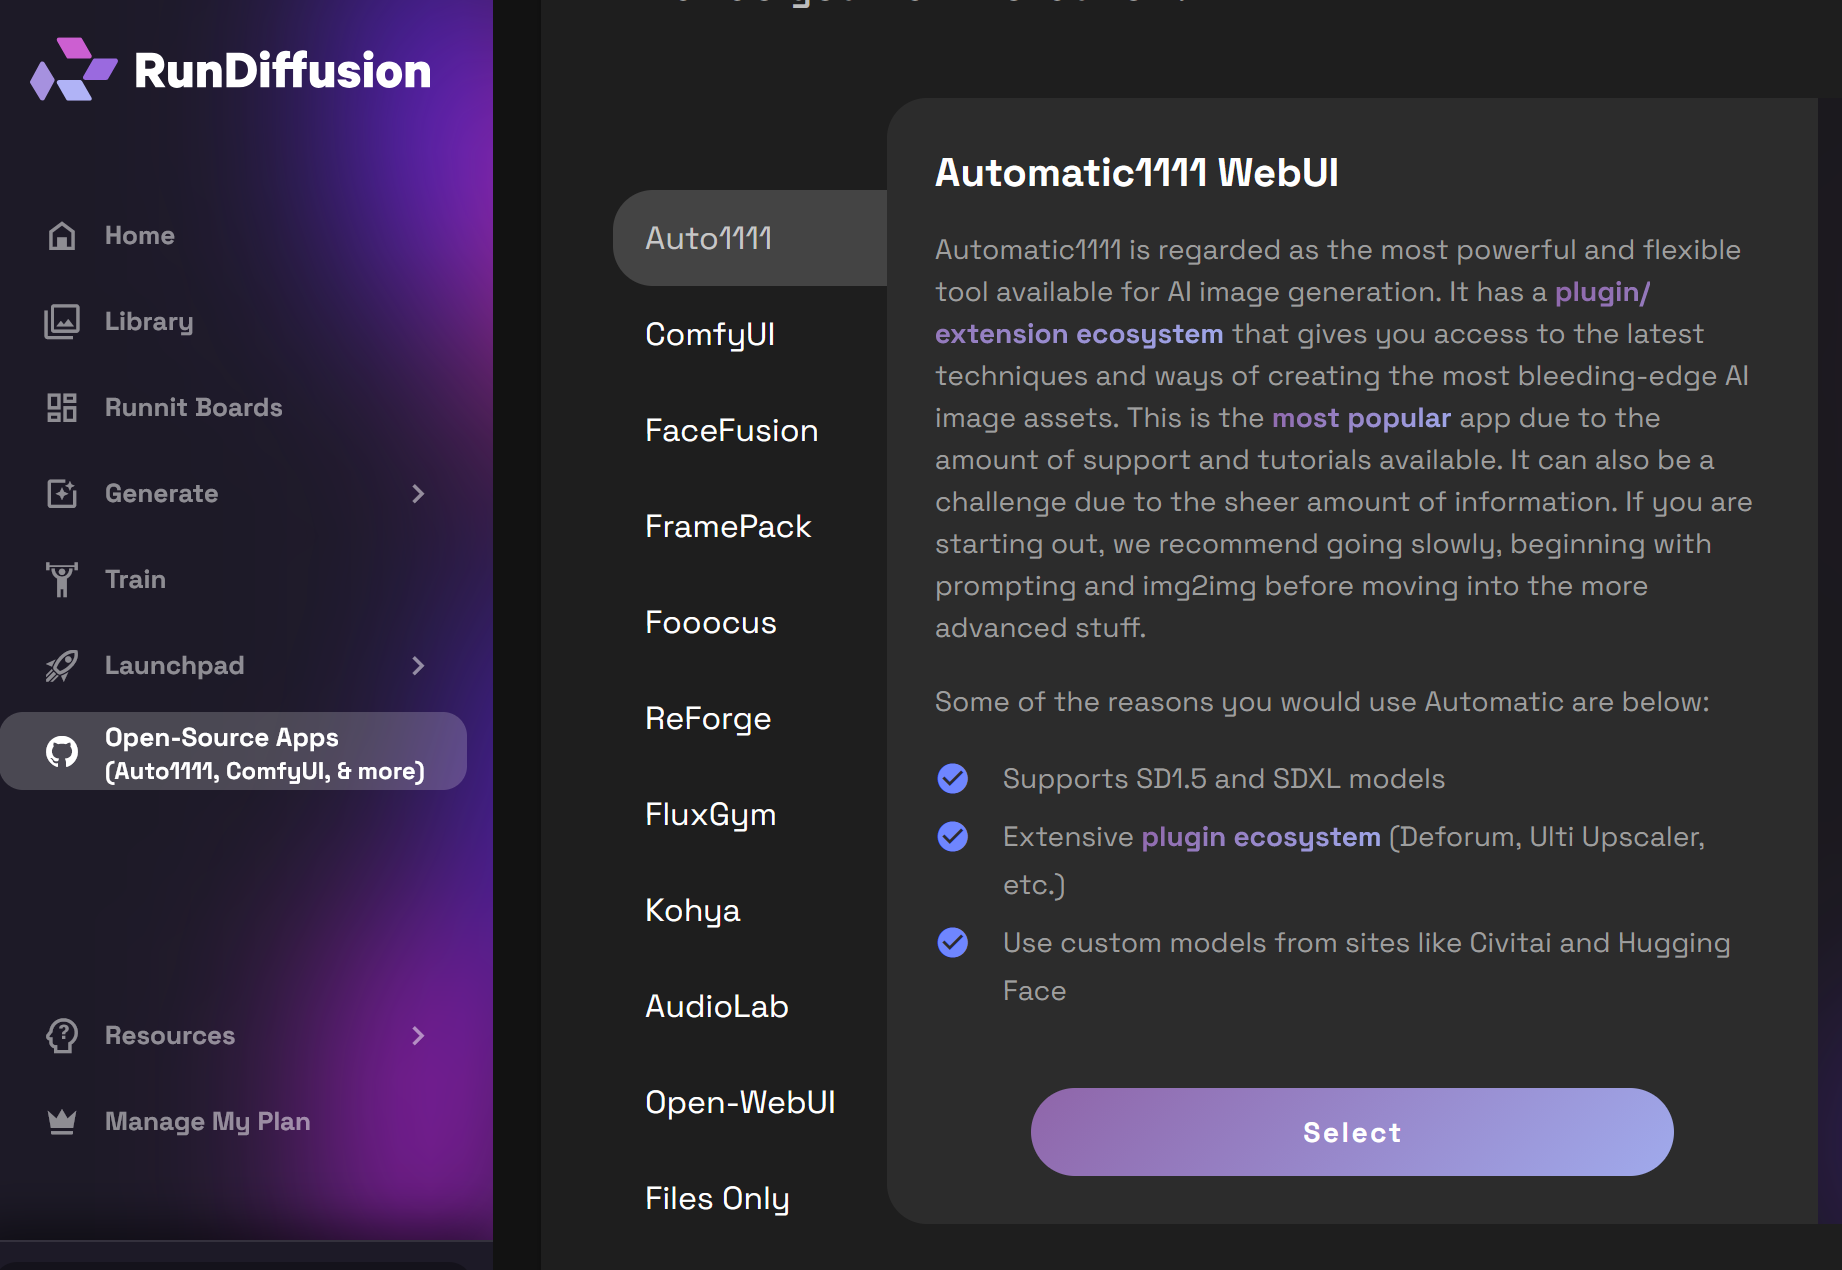Click the crown icon next to Manage My Plan
This screenshot has width=1842, height=1270.
point(61,1120)
